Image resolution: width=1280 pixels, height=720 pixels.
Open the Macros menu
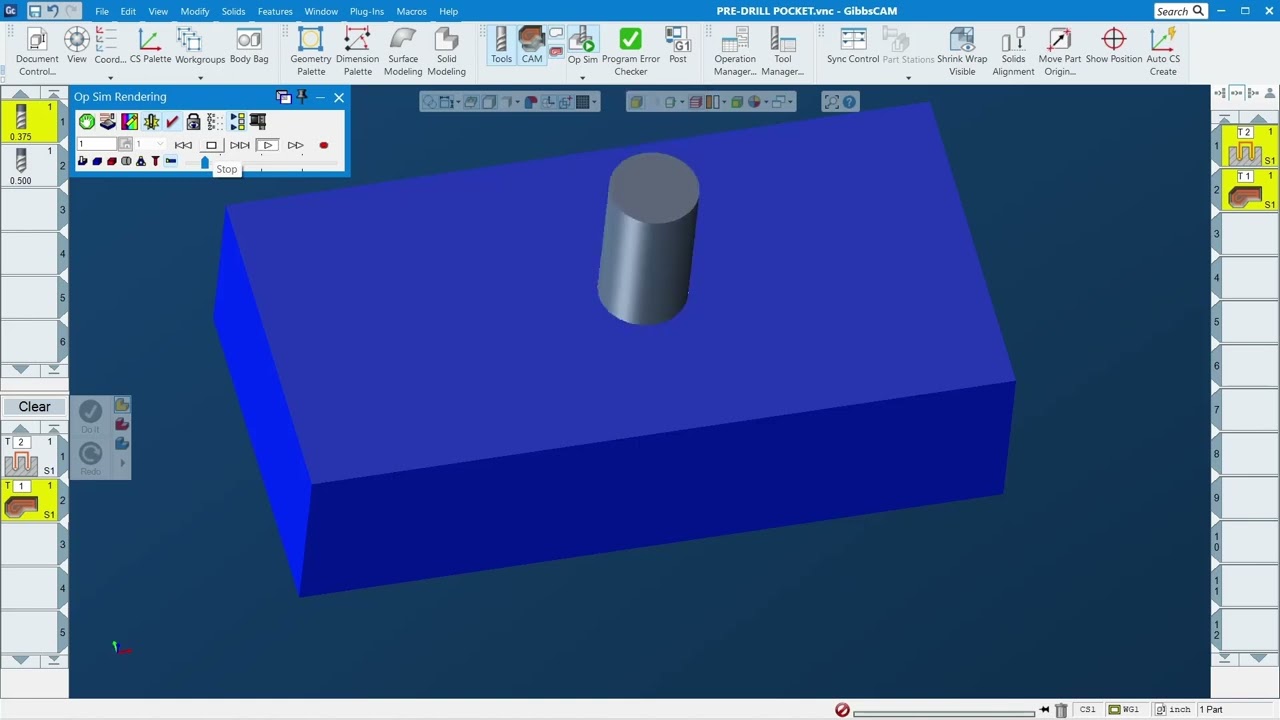coord(412,11)
